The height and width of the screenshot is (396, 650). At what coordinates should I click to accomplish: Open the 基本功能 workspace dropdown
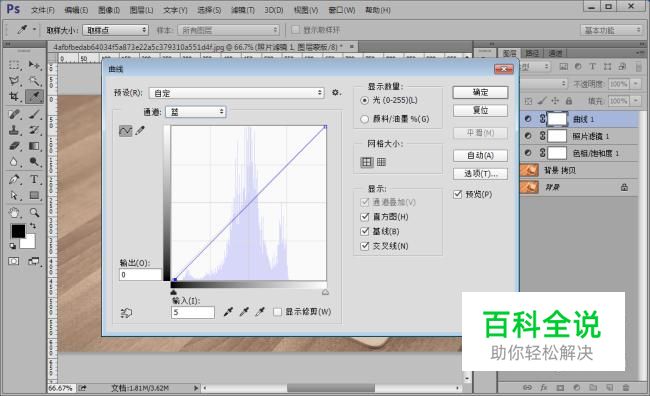pyautogui.click(x=611, y=30)
